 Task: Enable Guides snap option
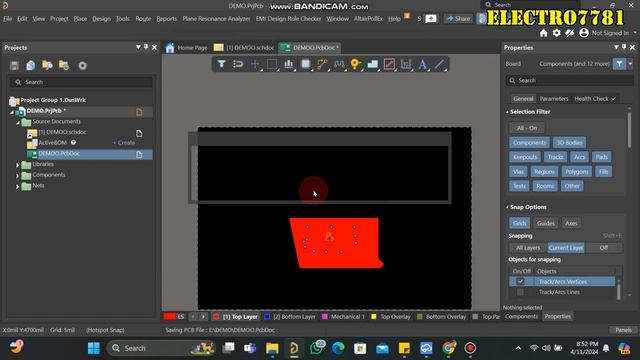(546, 223)
